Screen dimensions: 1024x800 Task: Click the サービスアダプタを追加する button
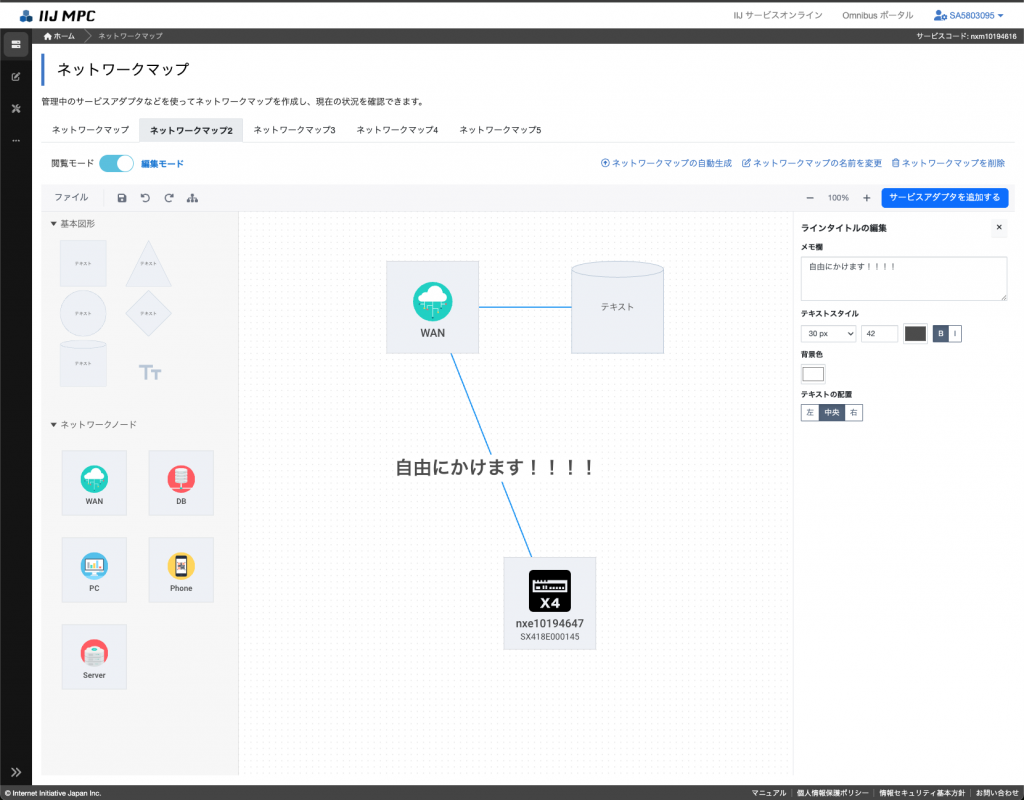tap(944, 198)
